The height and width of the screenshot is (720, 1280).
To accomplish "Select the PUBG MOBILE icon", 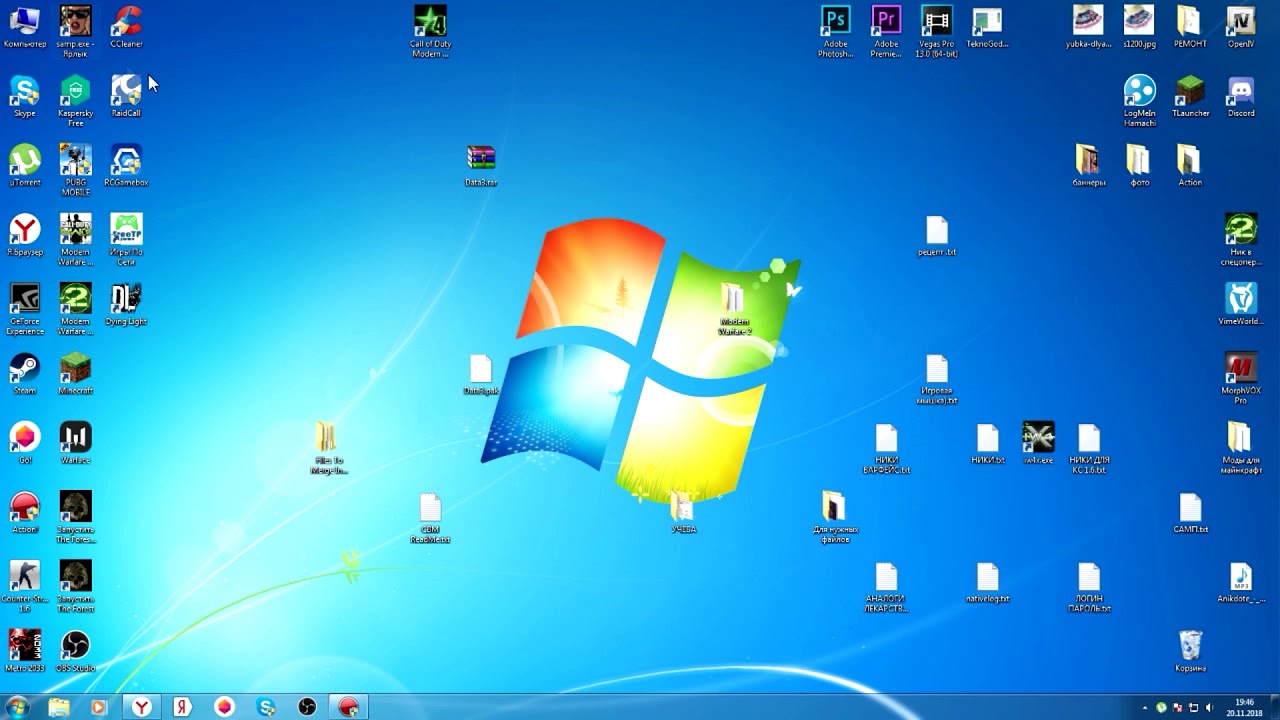I will click(75, 170).
